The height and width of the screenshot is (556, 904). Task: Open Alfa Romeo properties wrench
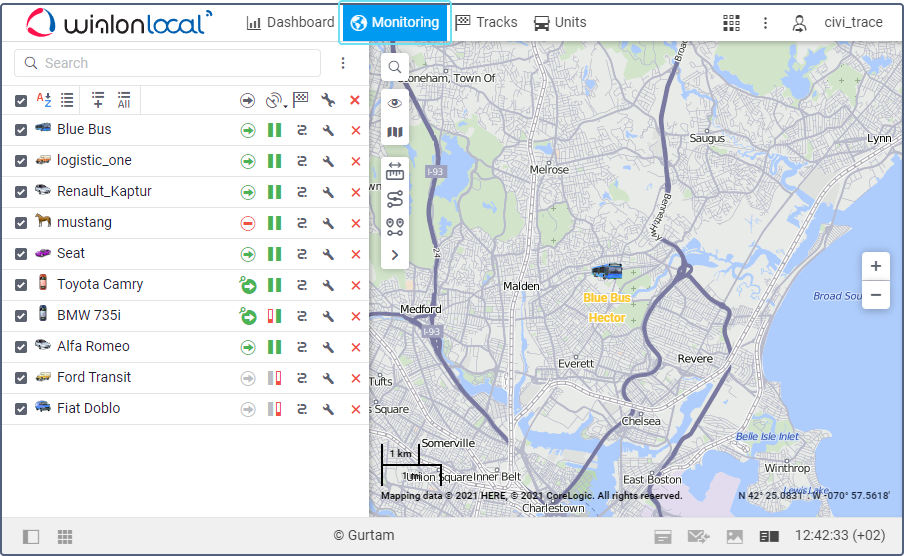(x=328, y=347)
